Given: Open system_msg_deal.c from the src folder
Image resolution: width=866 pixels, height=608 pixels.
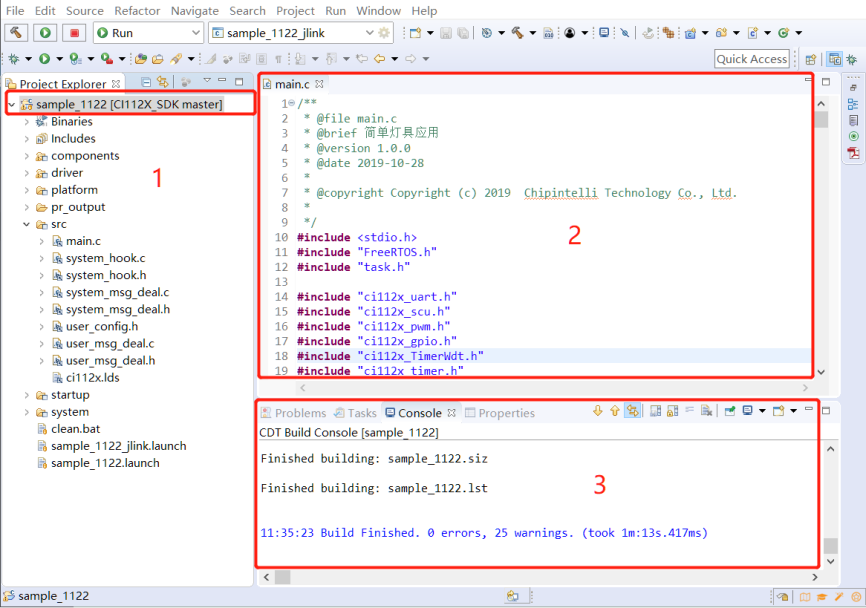Looking at the screenshot, I should (x=117, y=292).
